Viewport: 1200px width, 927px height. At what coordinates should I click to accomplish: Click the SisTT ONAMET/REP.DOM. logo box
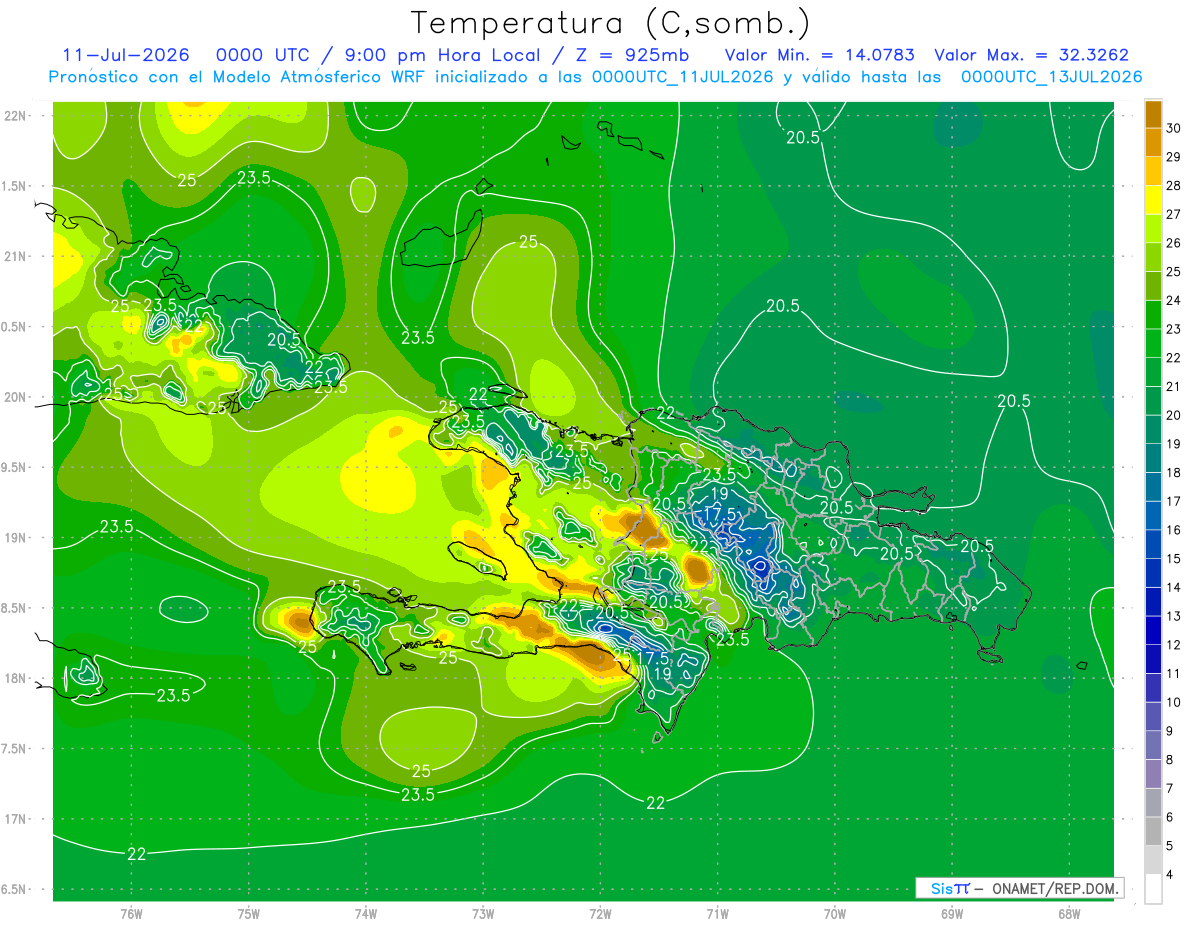pyautogui.click(x=1019, y=888)
